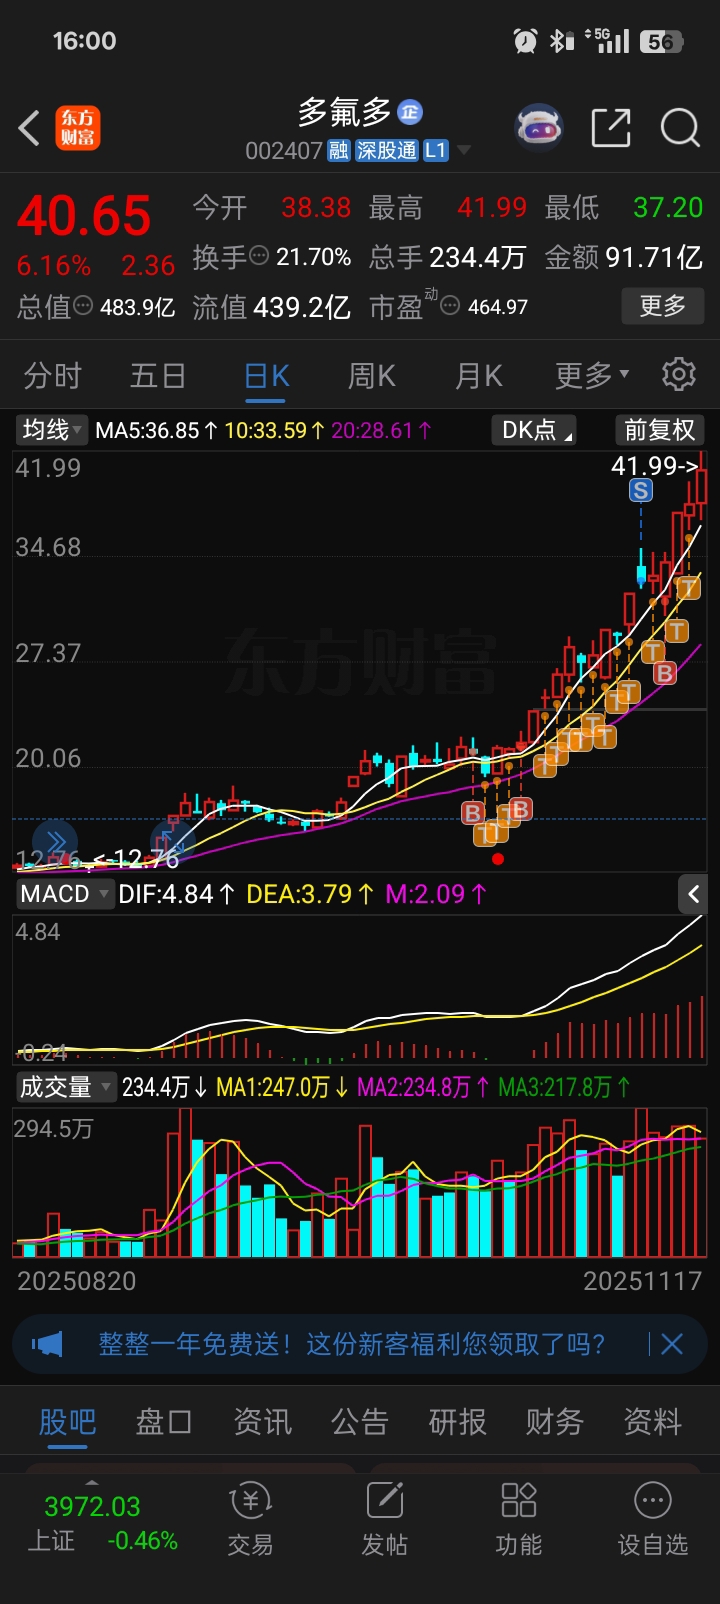
Task: Tap the end date 20251117
Action: [642, 1281]
